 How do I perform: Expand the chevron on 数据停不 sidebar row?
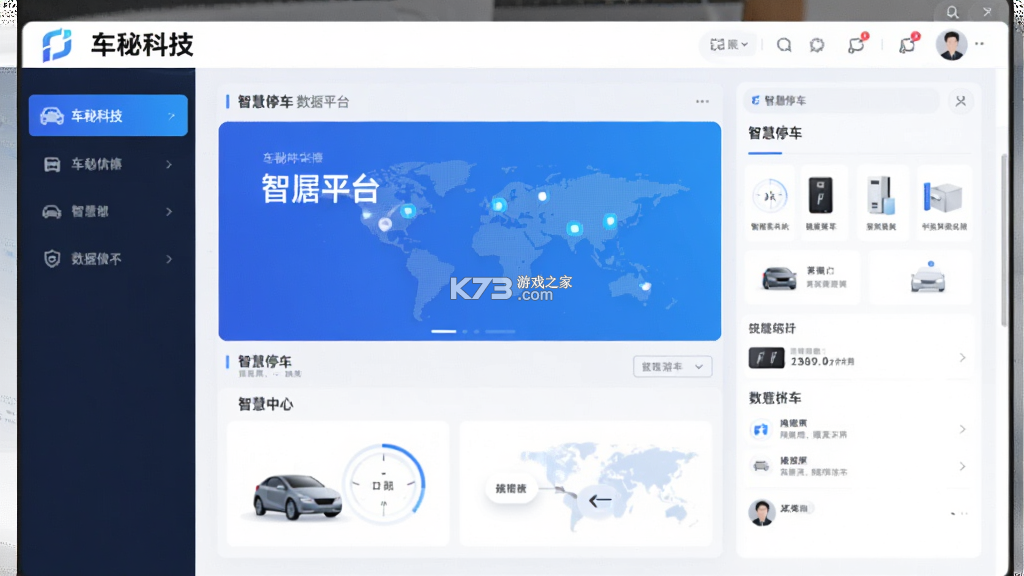(x=169, y=259)
